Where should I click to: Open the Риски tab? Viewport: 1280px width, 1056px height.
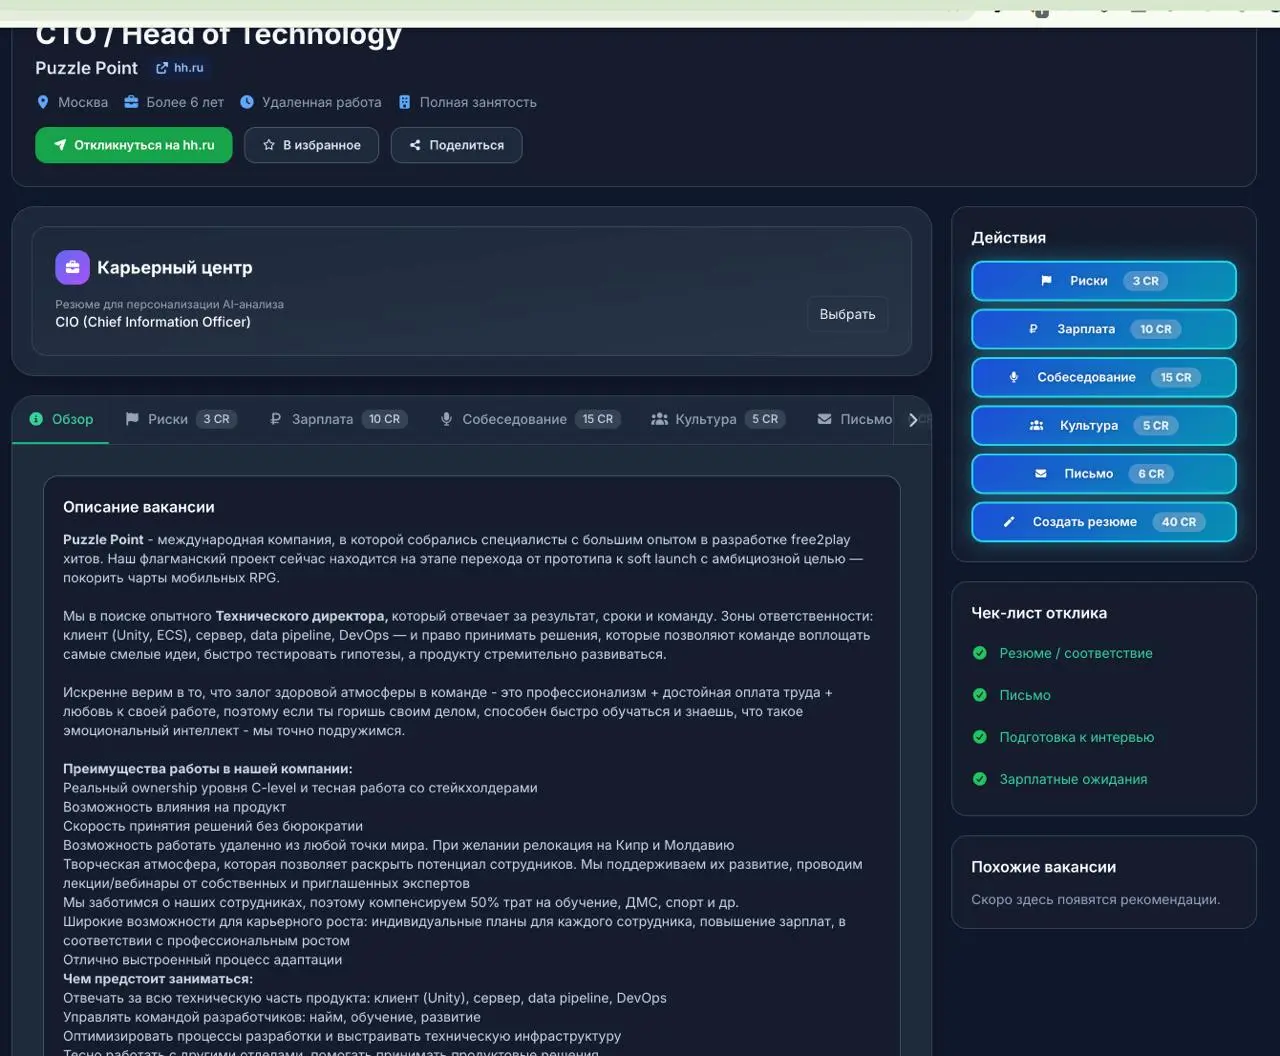(180, 419)
